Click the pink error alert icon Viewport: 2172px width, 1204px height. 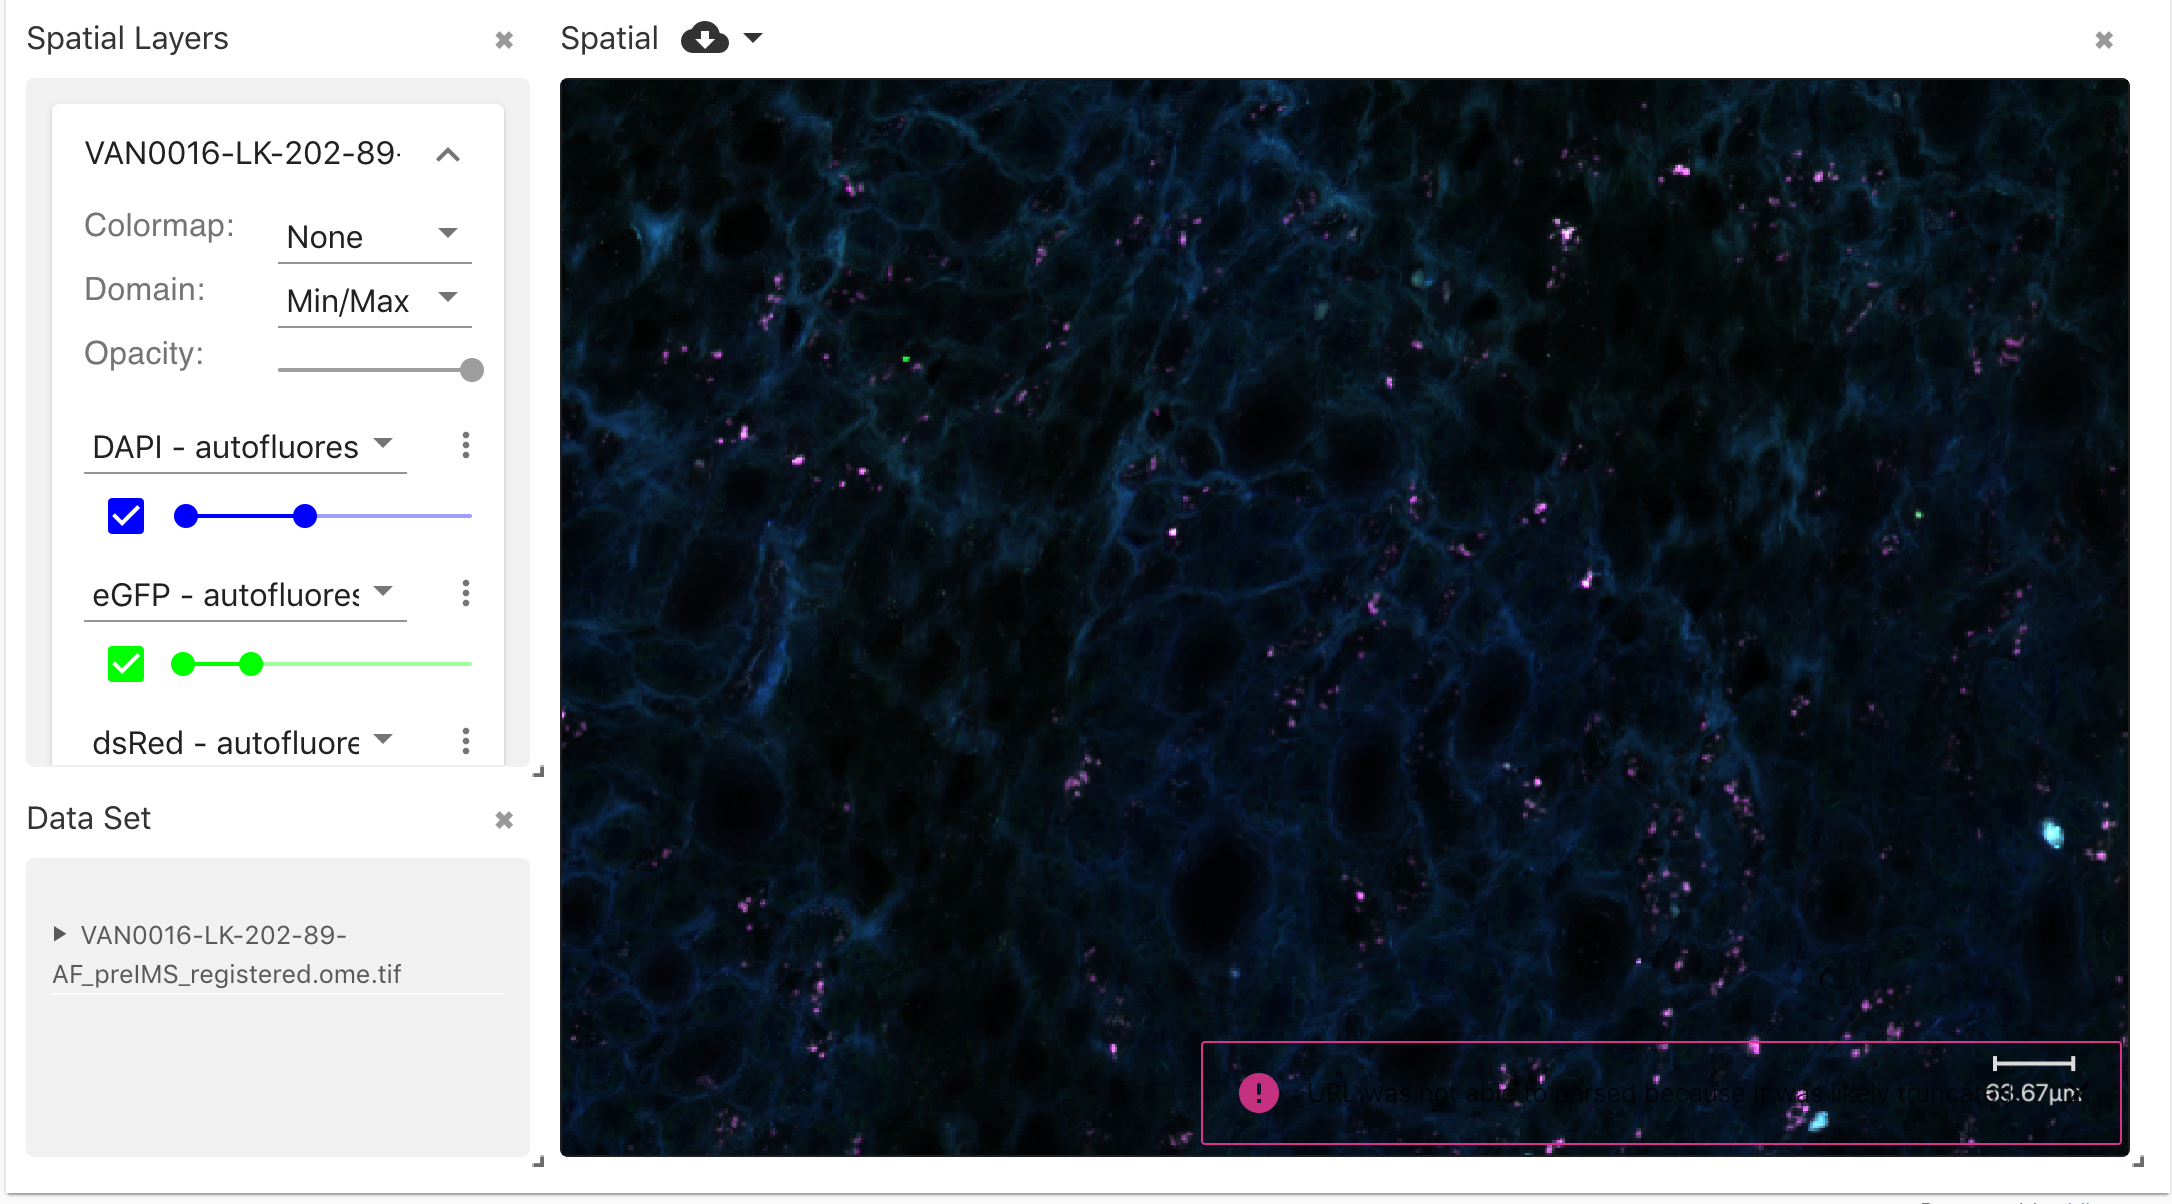click(1258, 1093)
